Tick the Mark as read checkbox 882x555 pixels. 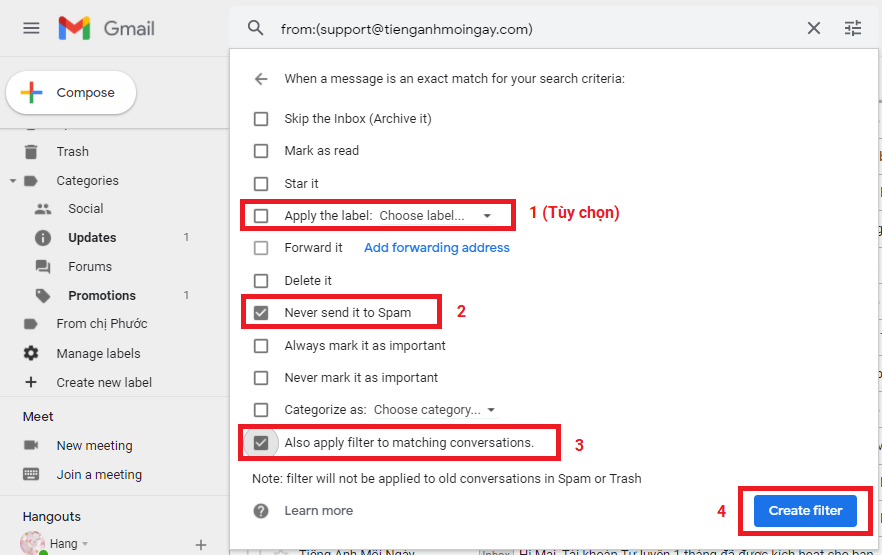coord(261,151)
